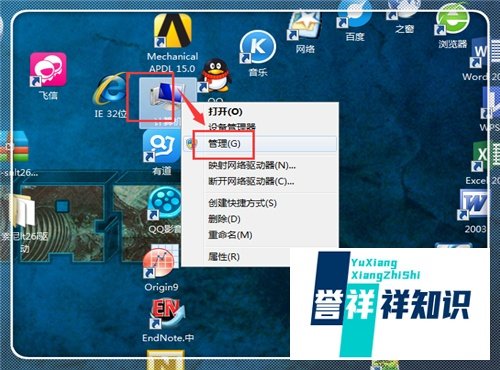Select 创建快捷方式(S) in the menu
Screen dimensions: 500x370
click(x=242, y=203)
